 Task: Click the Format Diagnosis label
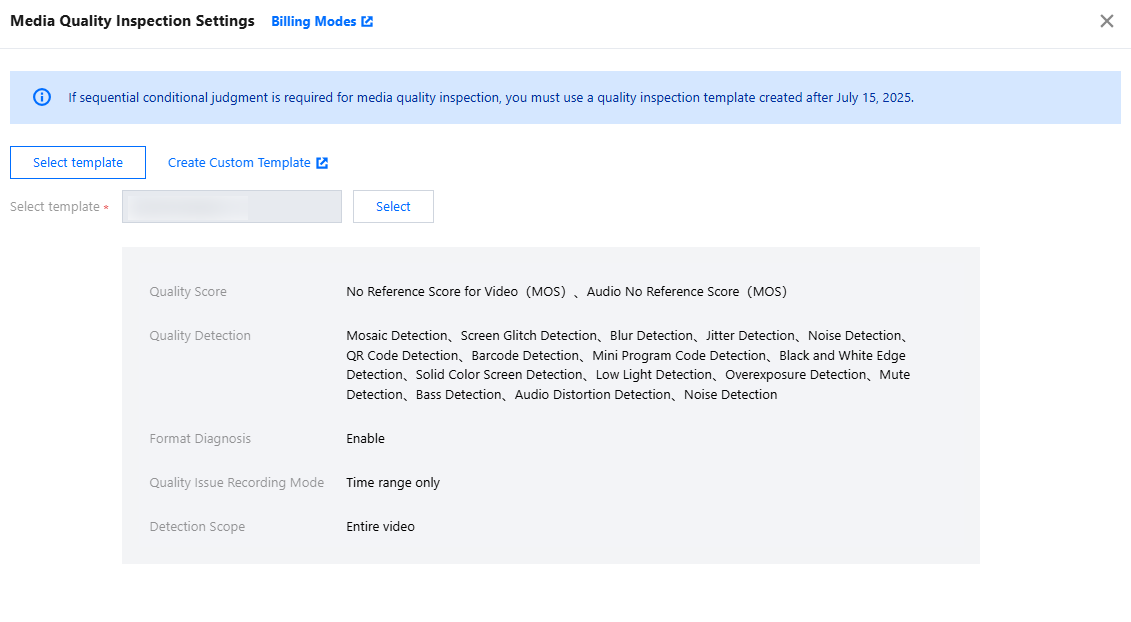point(200,439)
